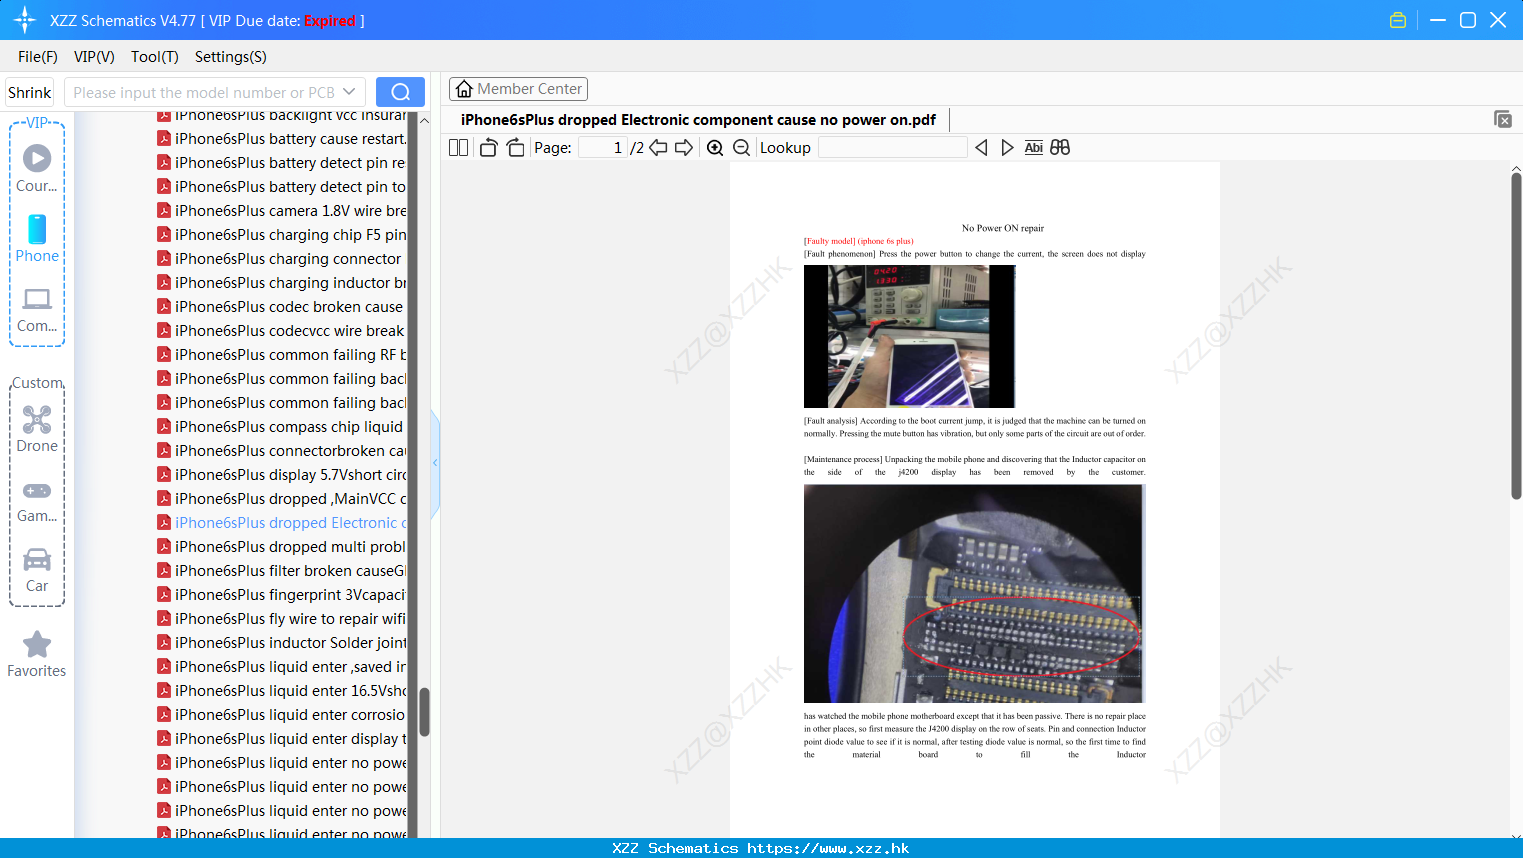This screenshot has height=858, width=1523.
Task: Open iPhone6sPlus liquid enter ,saved file
Action: coord(281,667)
